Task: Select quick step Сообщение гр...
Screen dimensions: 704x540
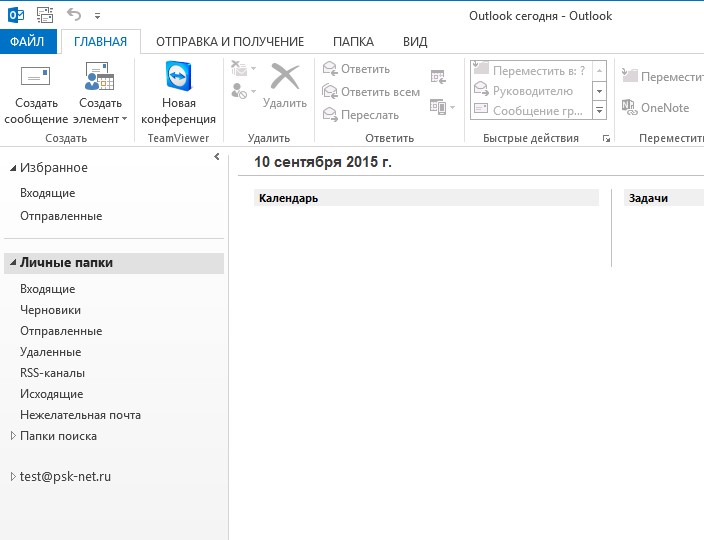Action: (530, 110)
